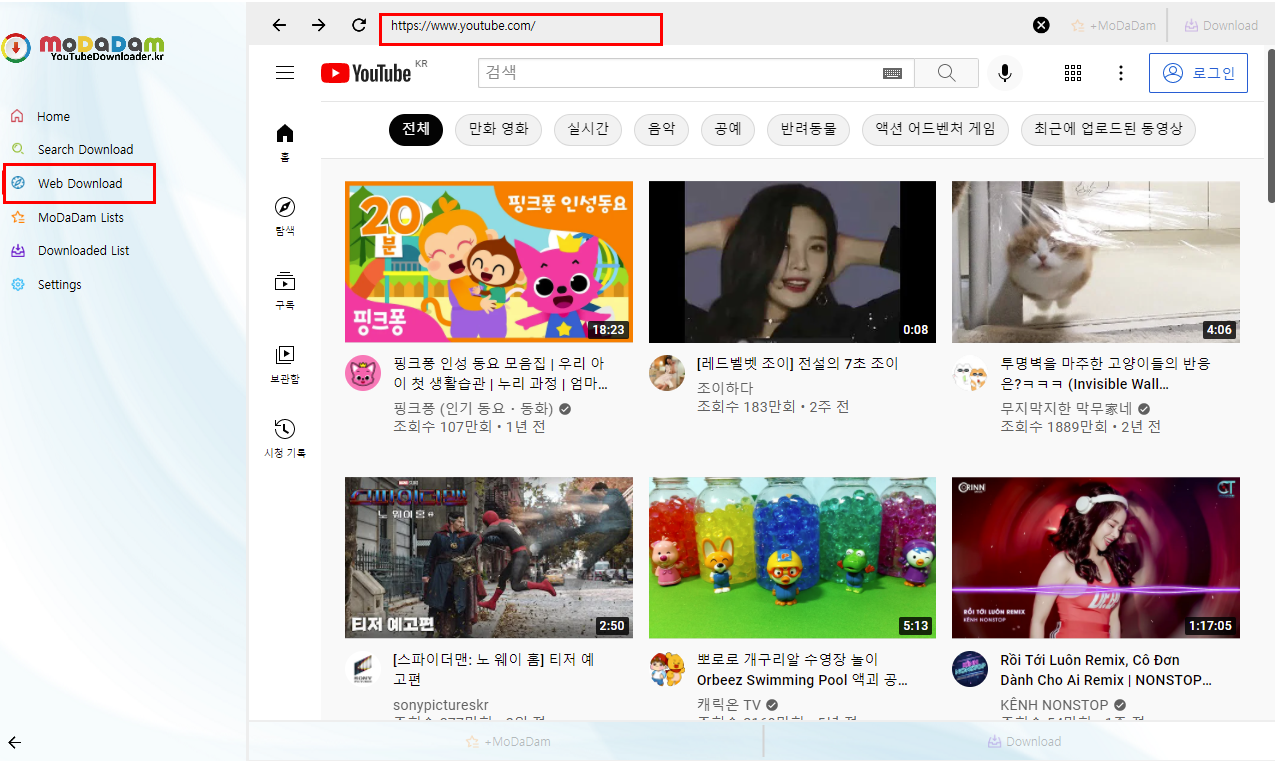This screenshot has height=761, width=1275.
Task: Open the 1:17:05 remix video thumbnail
Action: (x=1096, y=558)
